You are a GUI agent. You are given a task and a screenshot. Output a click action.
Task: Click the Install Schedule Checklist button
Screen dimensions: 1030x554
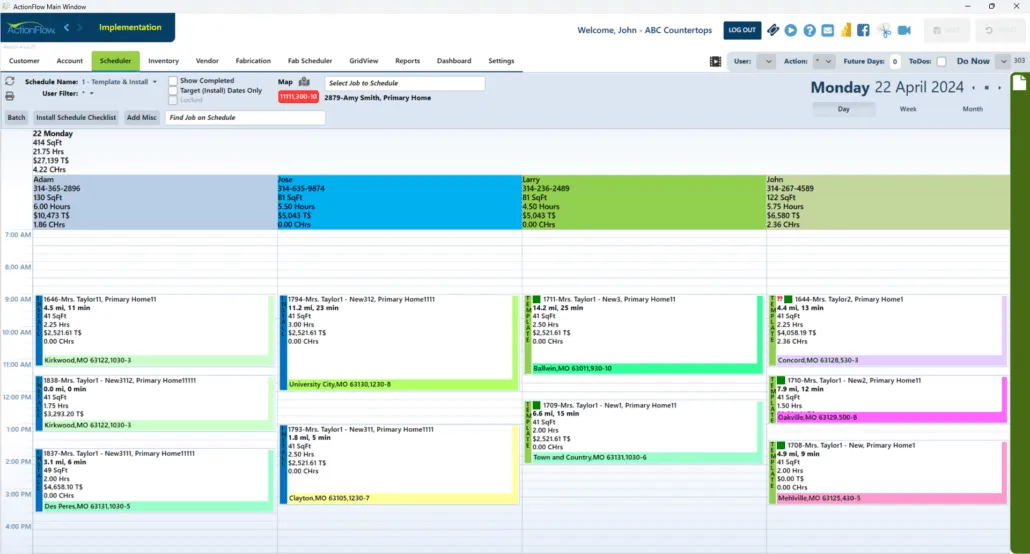pos(77,118)
